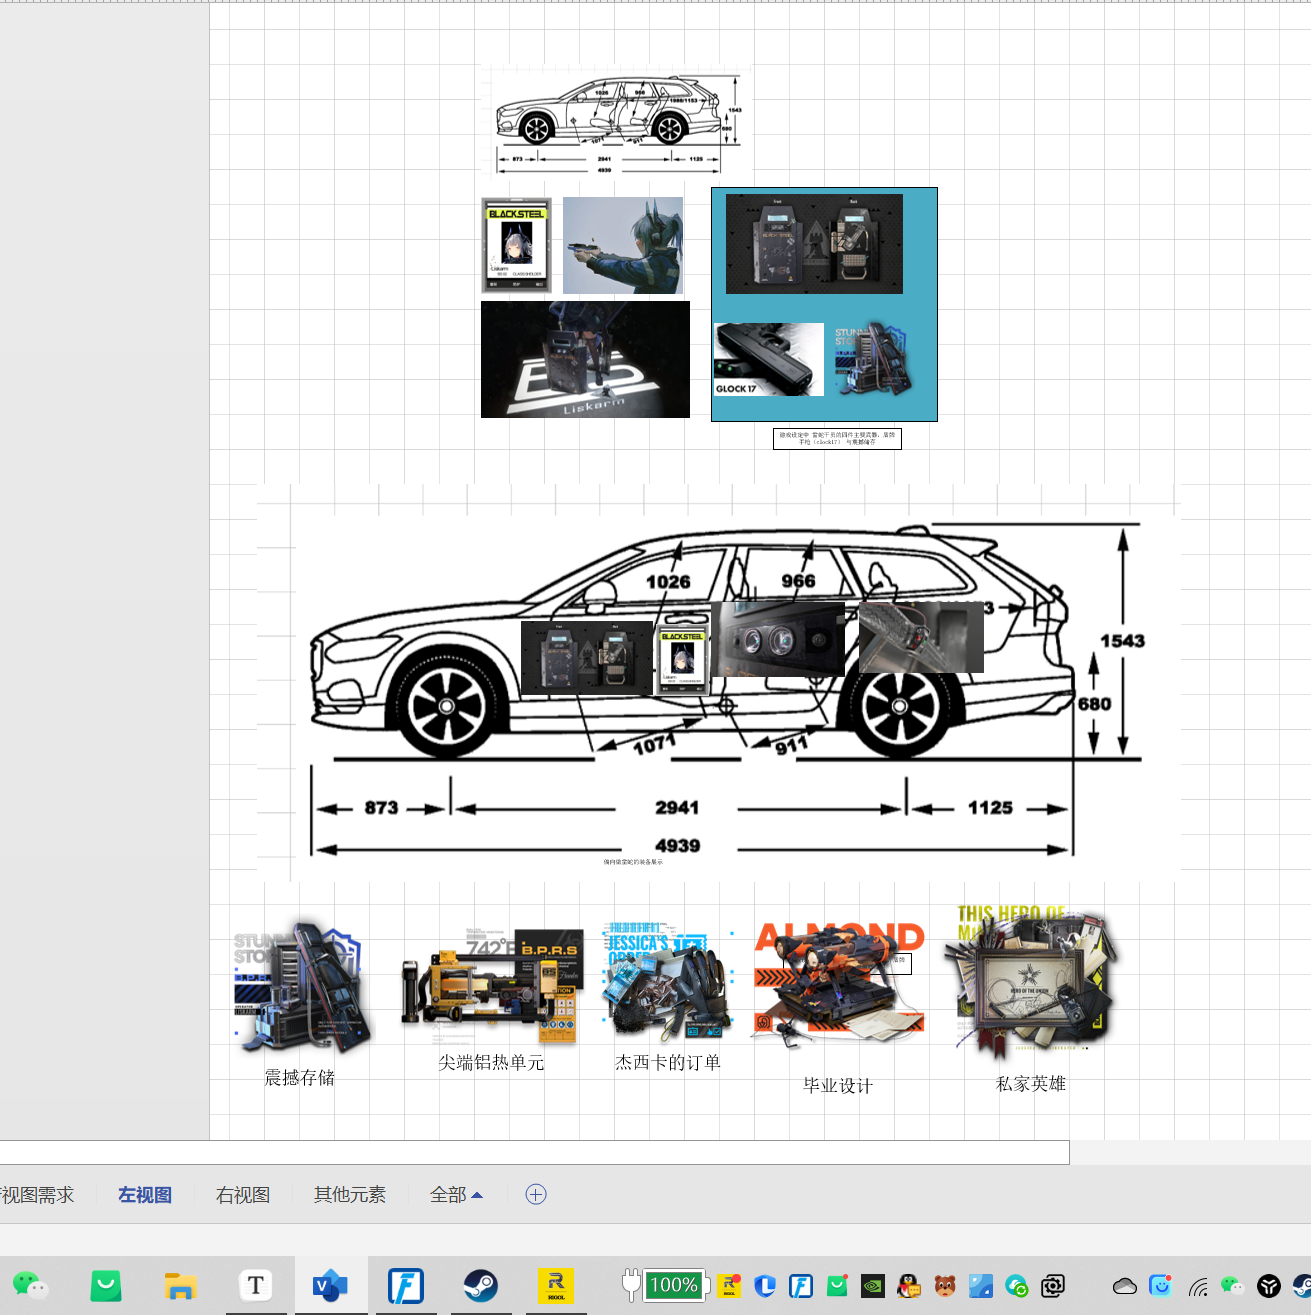Click the green circular refresh tray icon
The image size is (1311, 1315).
1017,1286
